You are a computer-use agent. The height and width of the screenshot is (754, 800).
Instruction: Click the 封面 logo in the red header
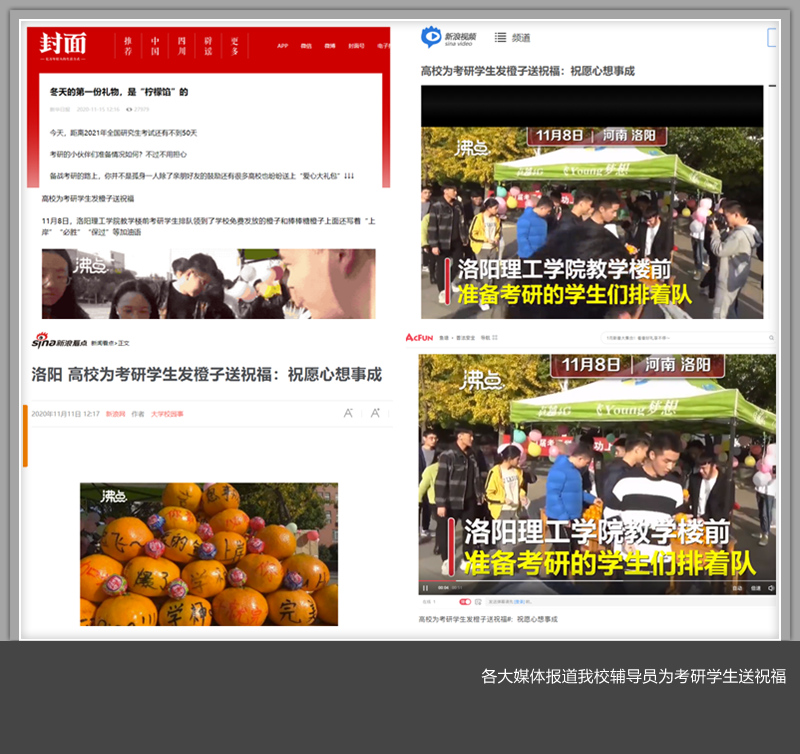(x=63, y=44)
